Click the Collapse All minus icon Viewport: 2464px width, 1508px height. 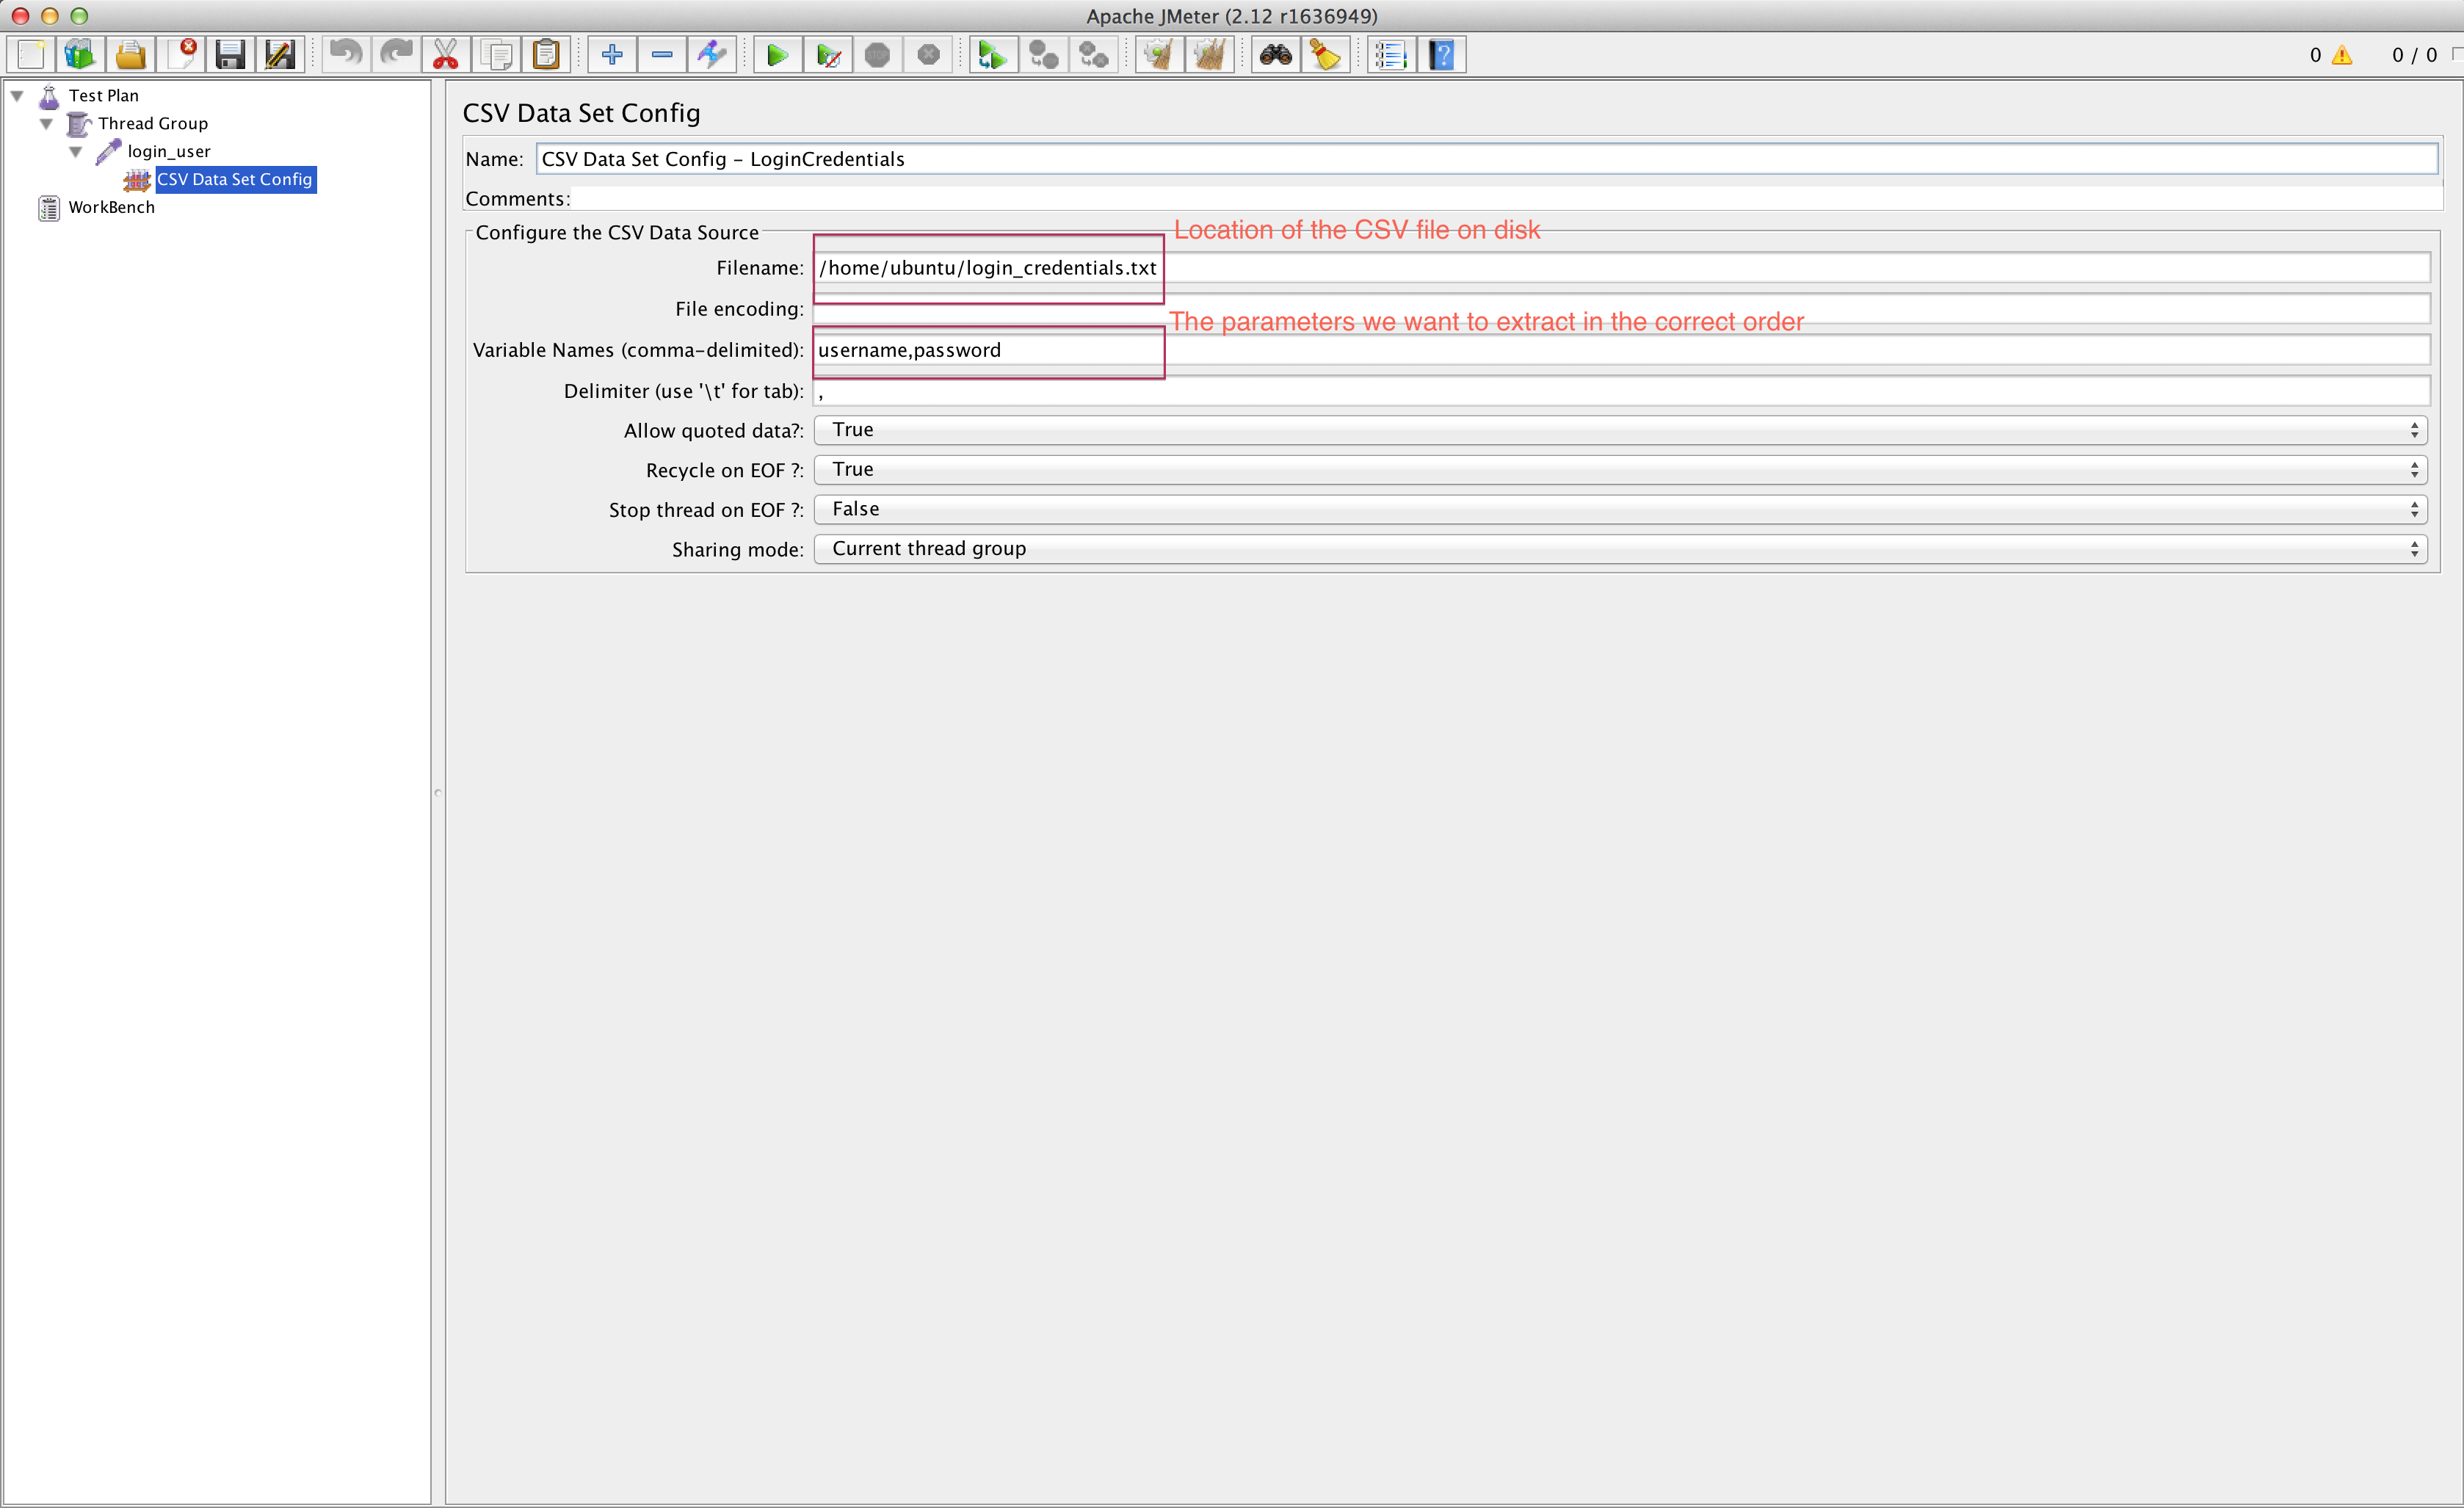pyautogui.click(x=662, y=55)
